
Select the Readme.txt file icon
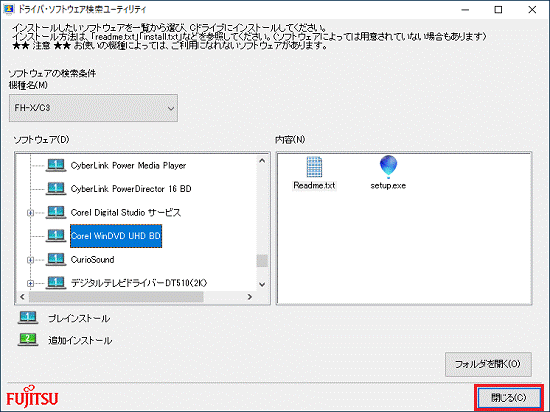click(x=314, y=167)
